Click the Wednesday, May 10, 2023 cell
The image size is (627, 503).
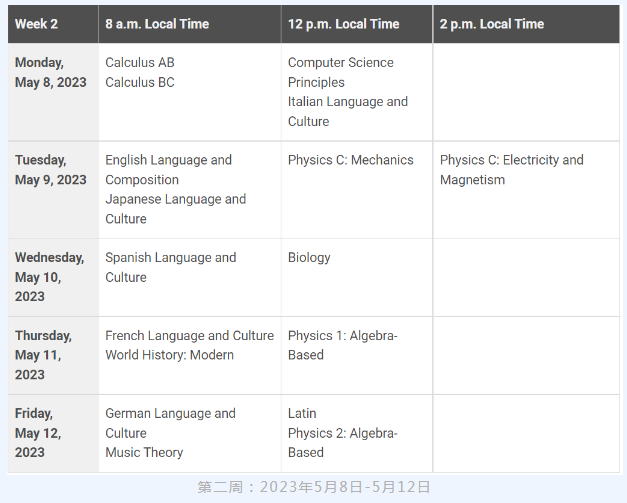[x=50, y=277]
